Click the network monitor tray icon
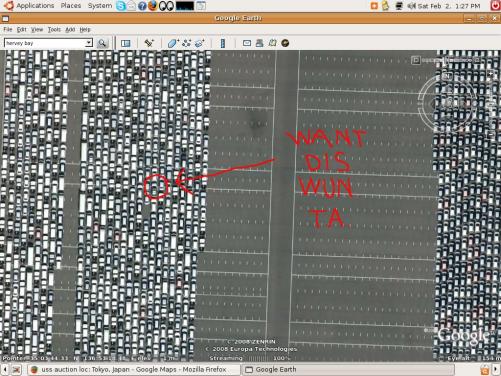This screenshot has width=501, height=376. (399, 6)
